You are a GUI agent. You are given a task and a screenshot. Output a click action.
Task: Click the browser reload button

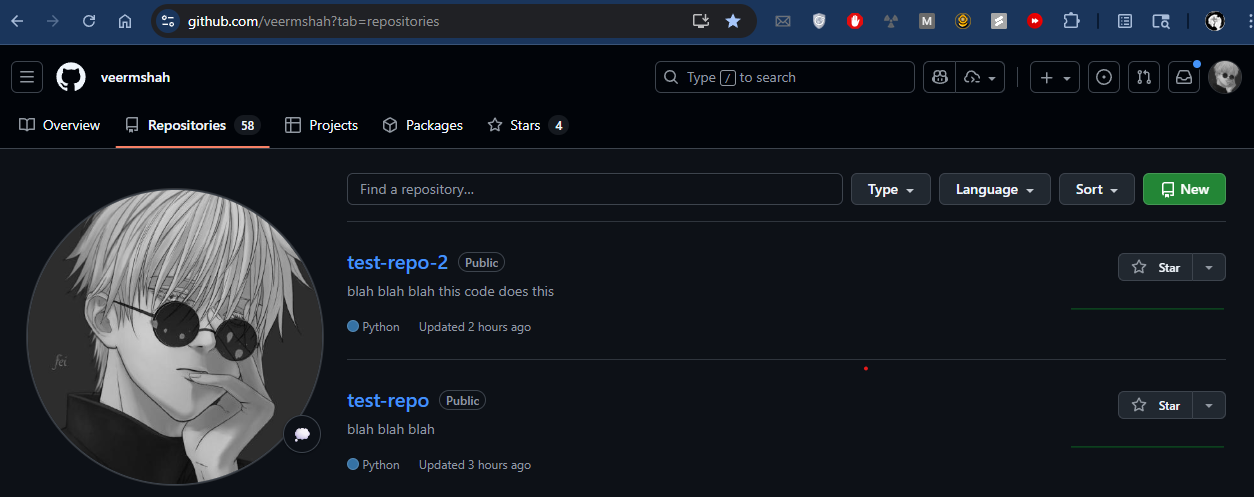coord(89,20)
